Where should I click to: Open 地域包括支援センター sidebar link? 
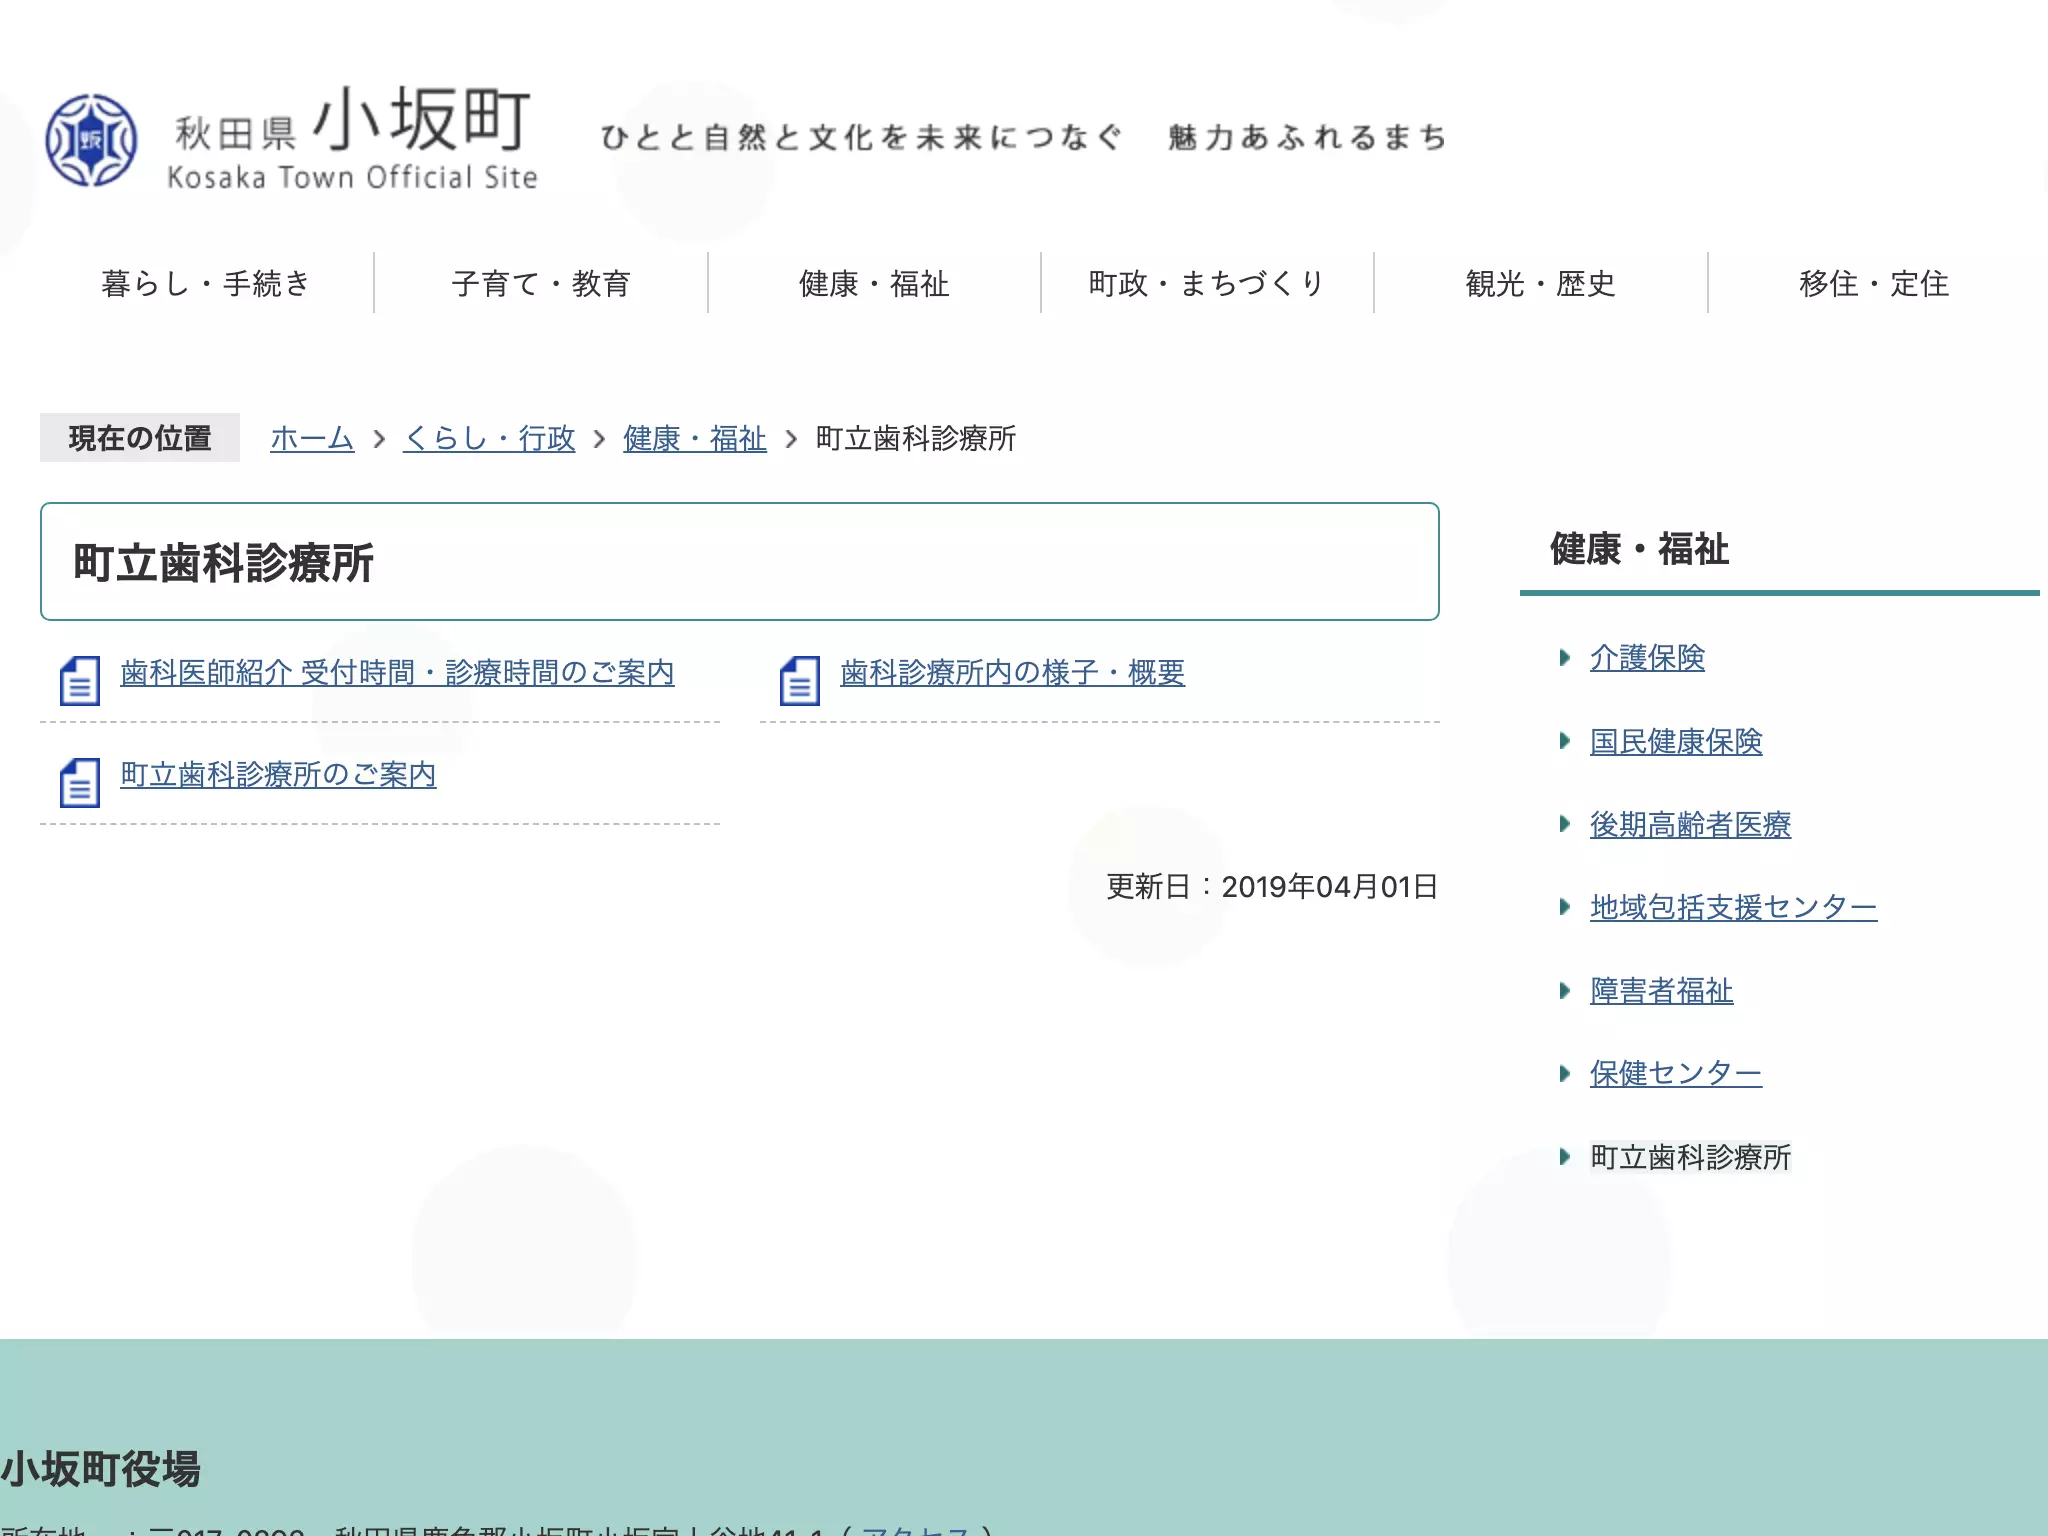[1733, 907]
